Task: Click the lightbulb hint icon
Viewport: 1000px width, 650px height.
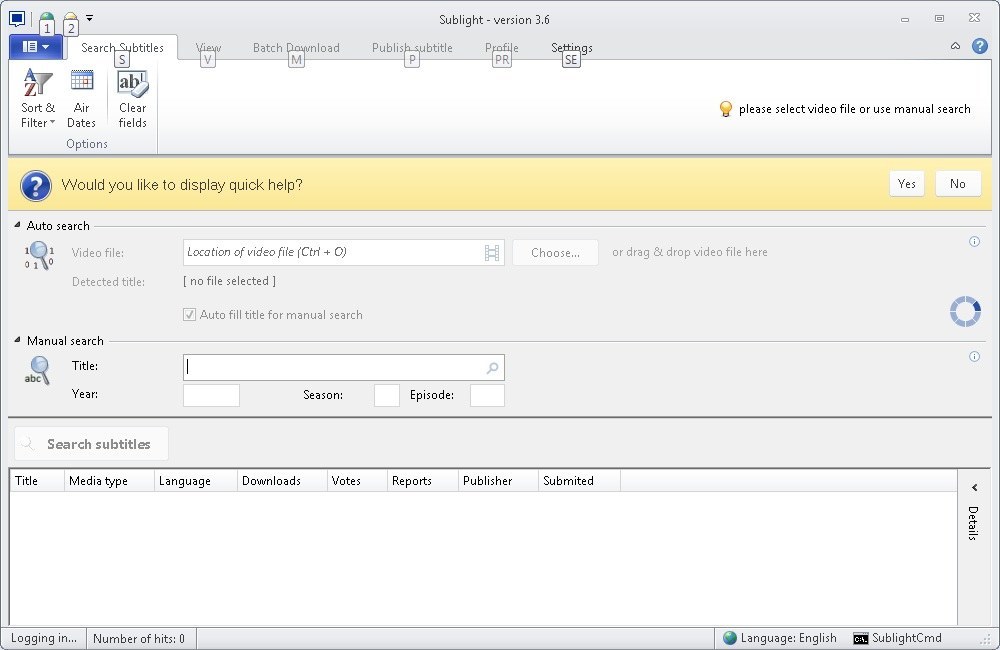Action: (726, 109)
